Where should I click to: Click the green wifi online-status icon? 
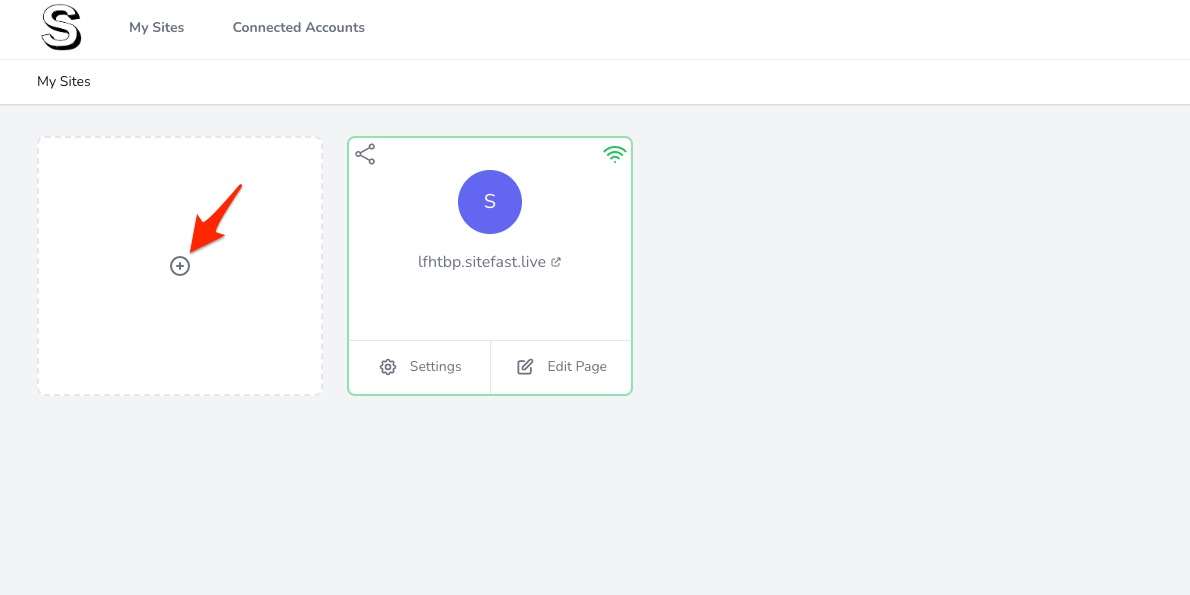615,154
